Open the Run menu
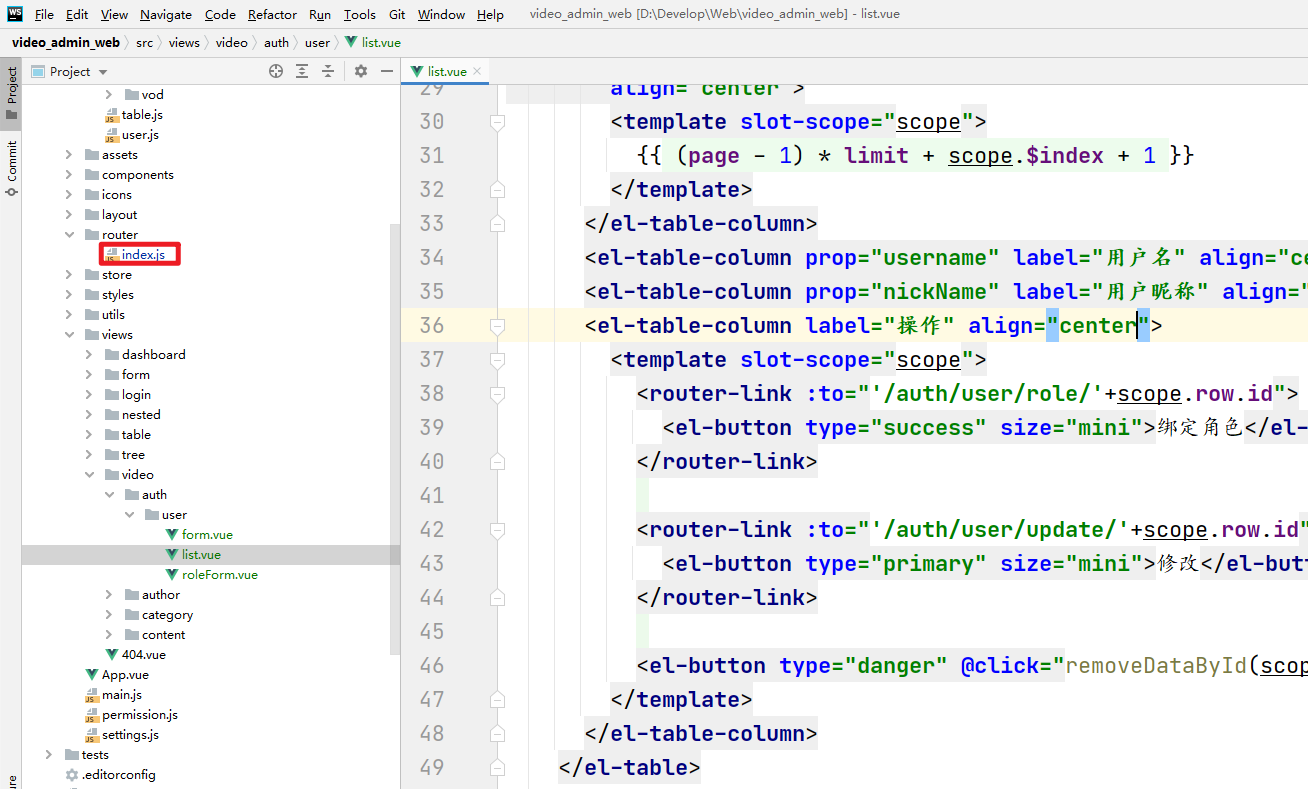1308x789 pixels. tap(320, 14)
